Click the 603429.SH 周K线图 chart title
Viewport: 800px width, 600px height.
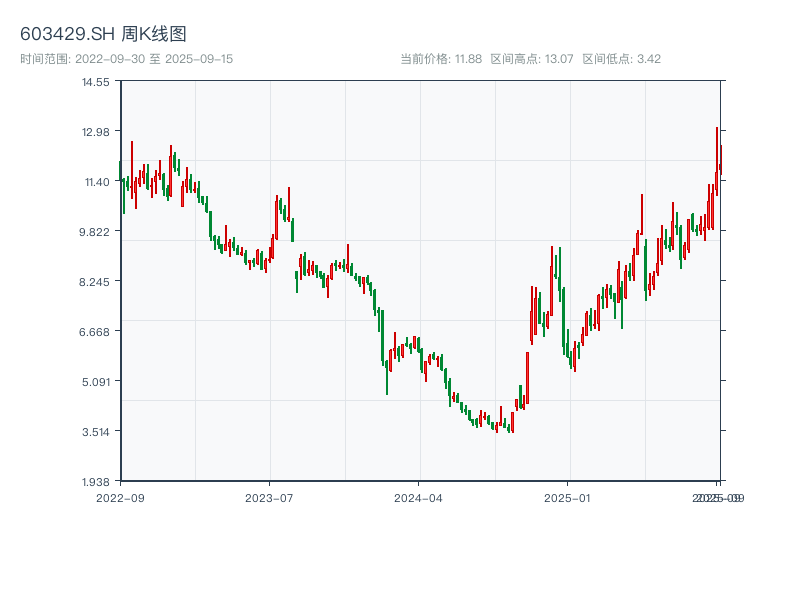(103, 34)
